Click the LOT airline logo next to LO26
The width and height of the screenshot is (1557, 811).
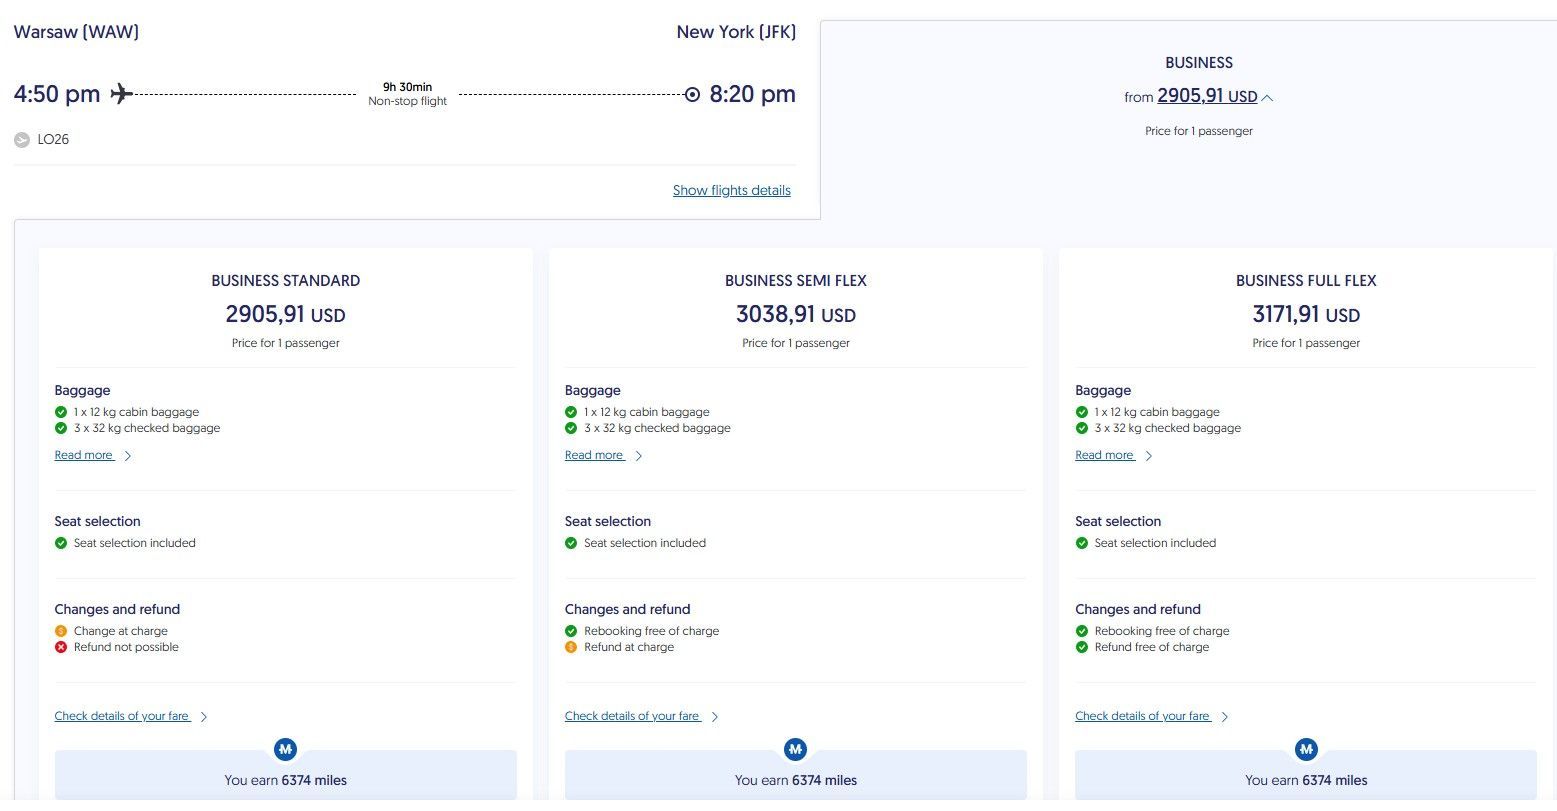22,140
